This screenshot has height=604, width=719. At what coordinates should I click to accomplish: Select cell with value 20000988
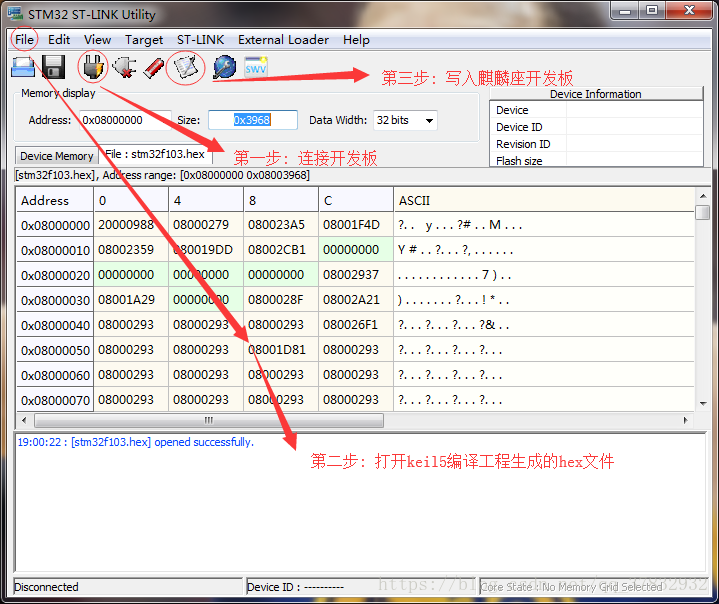tap(131, 225)
